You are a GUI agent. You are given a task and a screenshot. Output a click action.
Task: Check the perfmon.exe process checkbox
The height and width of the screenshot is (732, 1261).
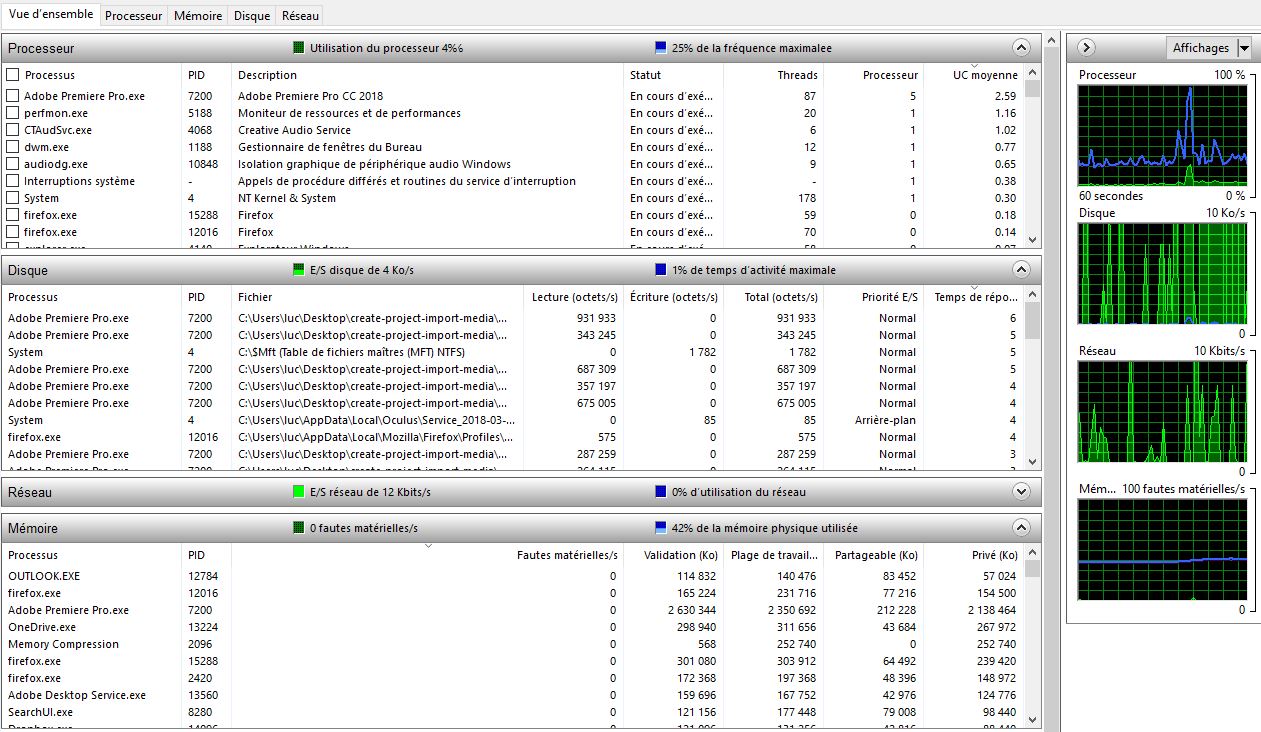point(13,113)
